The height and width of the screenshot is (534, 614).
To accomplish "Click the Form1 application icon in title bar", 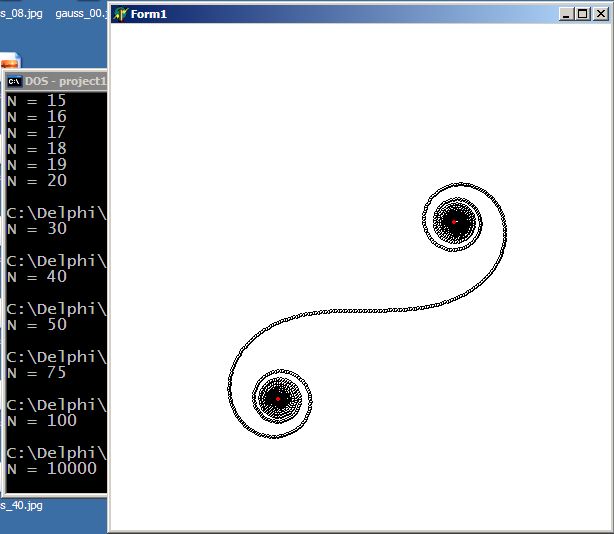I will click(x=120, y=14).
